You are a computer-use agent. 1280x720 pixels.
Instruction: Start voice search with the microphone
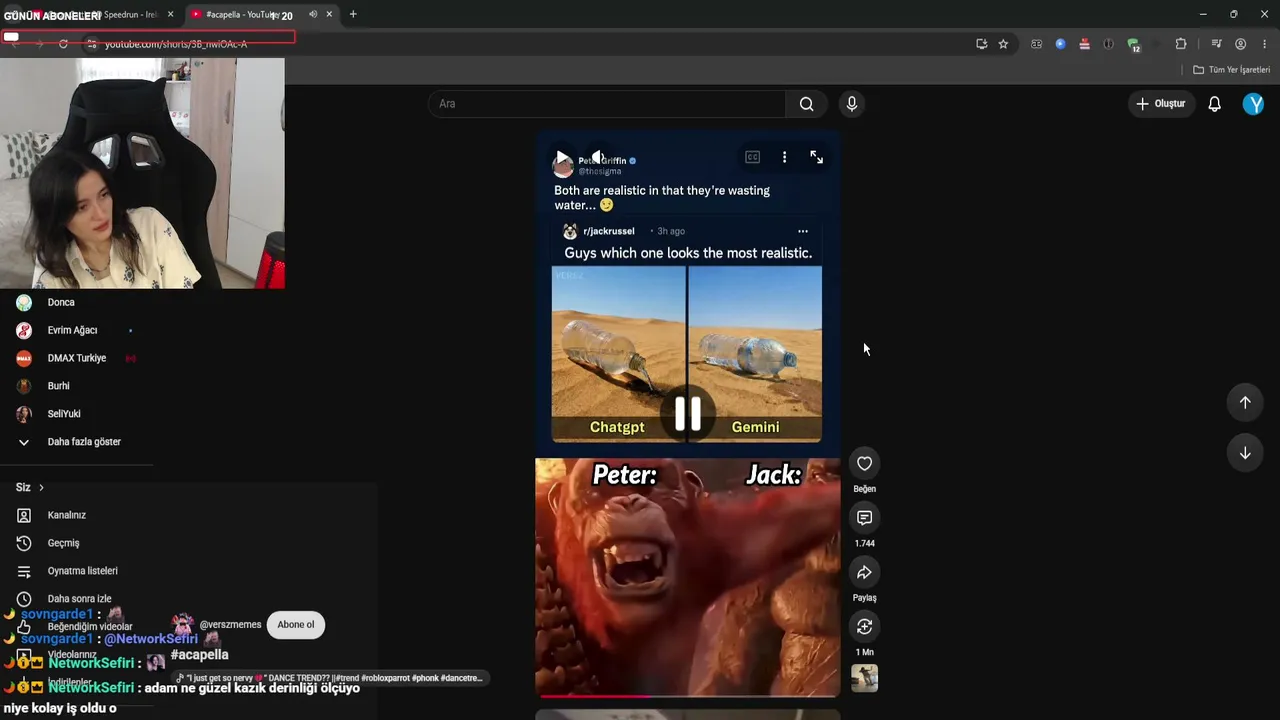click(851, 104)
